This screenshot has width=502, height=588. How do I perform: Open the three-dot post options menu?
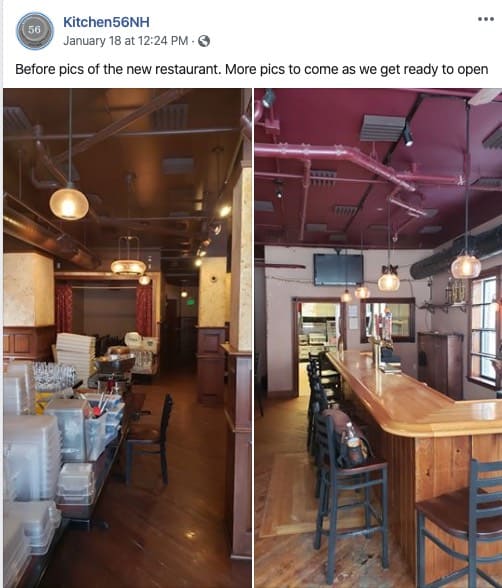point(486,19)
